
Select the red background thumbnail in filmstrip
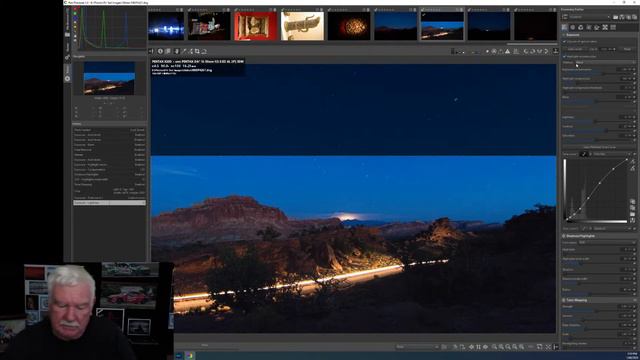coord(256,26)
